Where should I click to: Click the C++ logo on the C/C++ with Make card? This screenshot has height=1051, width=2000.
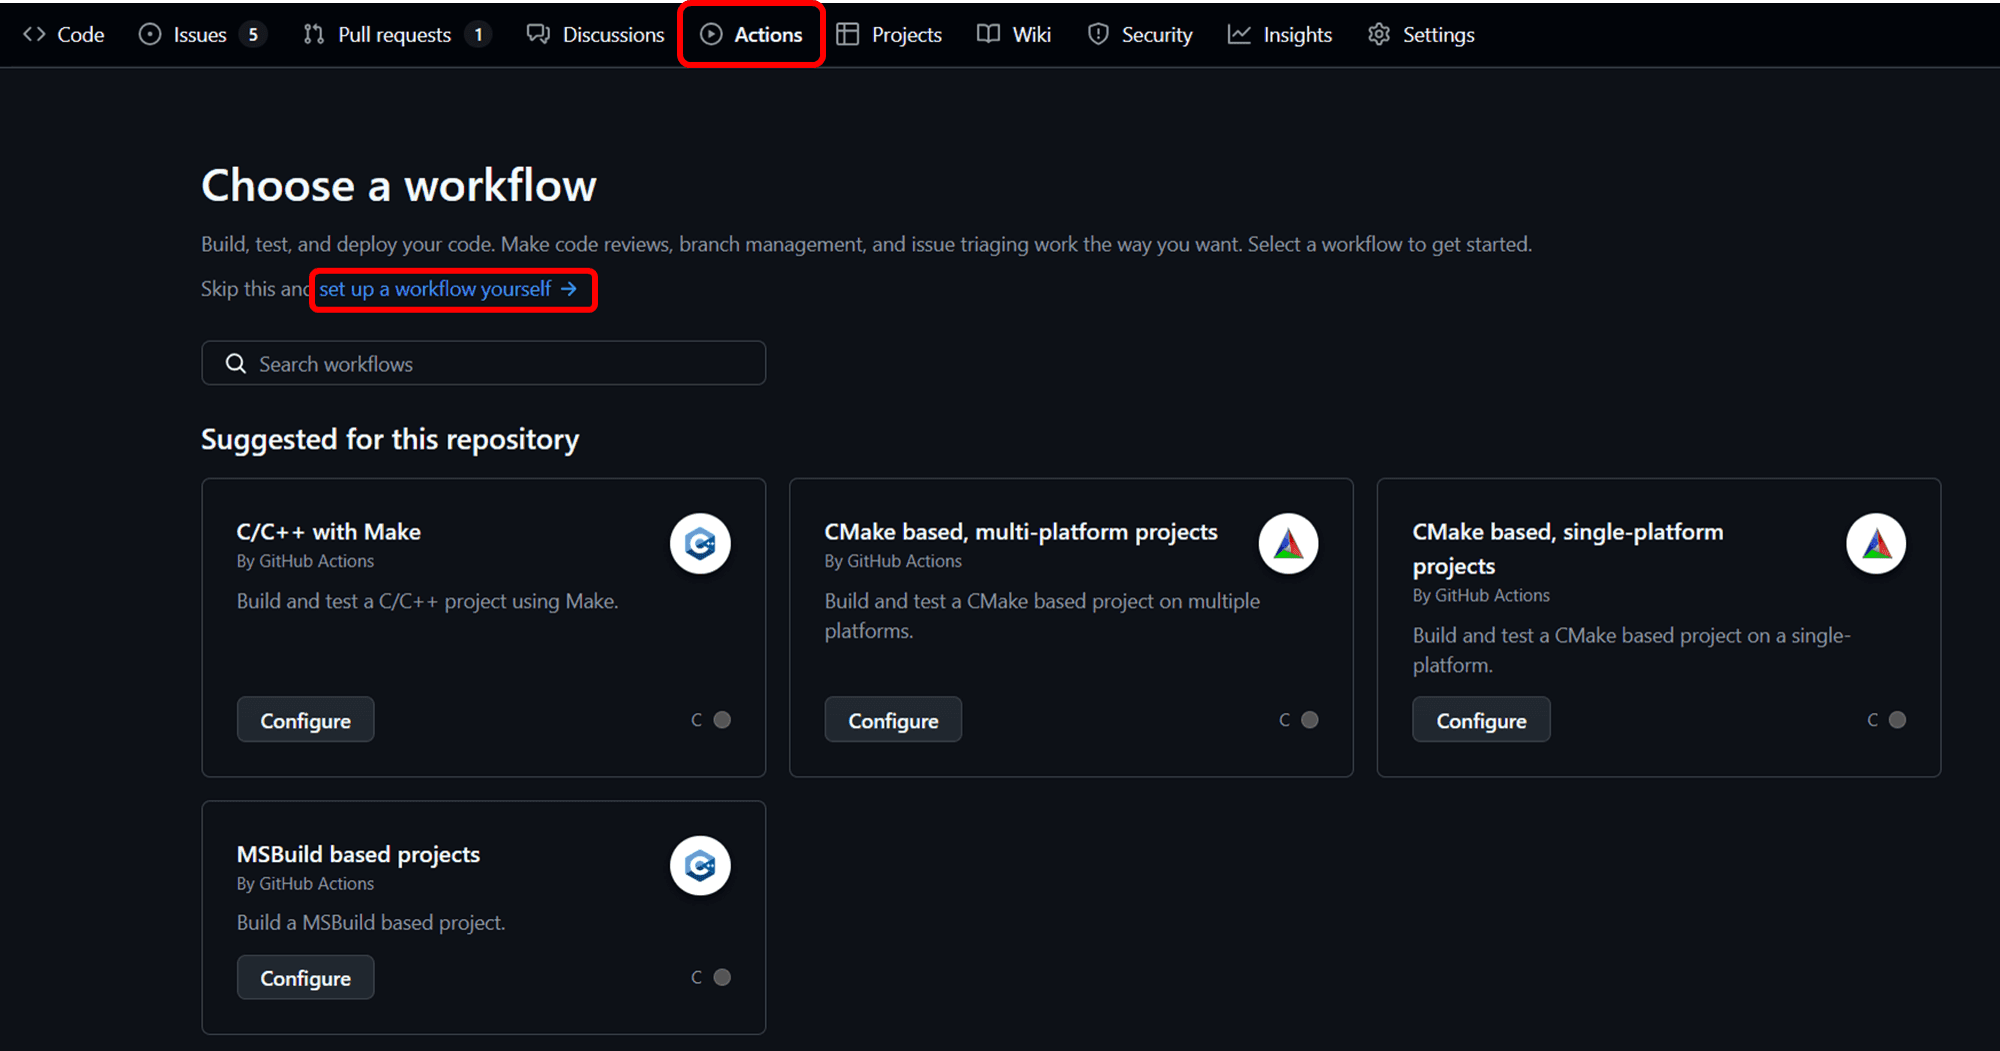coord(700,544)
